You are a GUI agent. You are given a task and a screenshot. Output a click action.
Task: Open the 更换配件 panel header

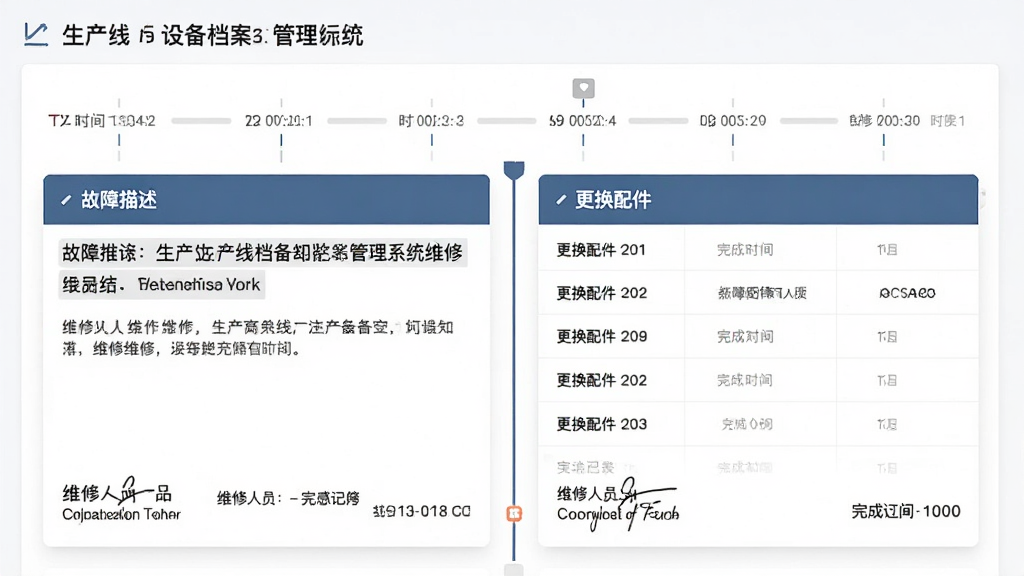click(x=758, y=200)
